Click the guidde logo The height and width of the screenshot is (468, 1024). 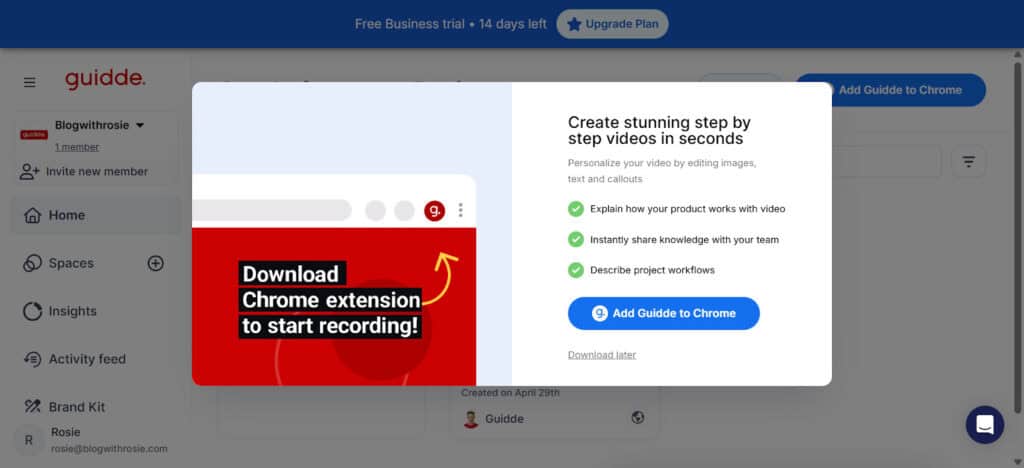click(105, 80)
